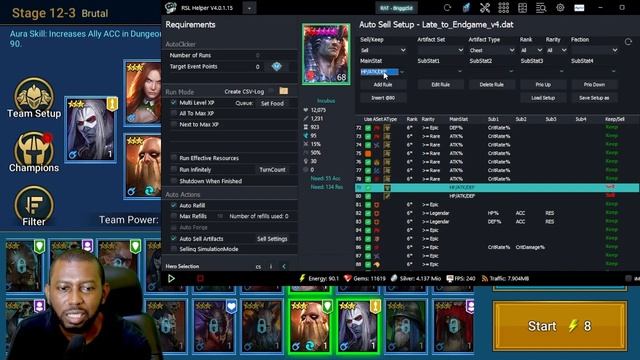Click the Delete Rule button
Image resolution: width=640 pixels, height=360 pixels.
[x=491, y=84]
